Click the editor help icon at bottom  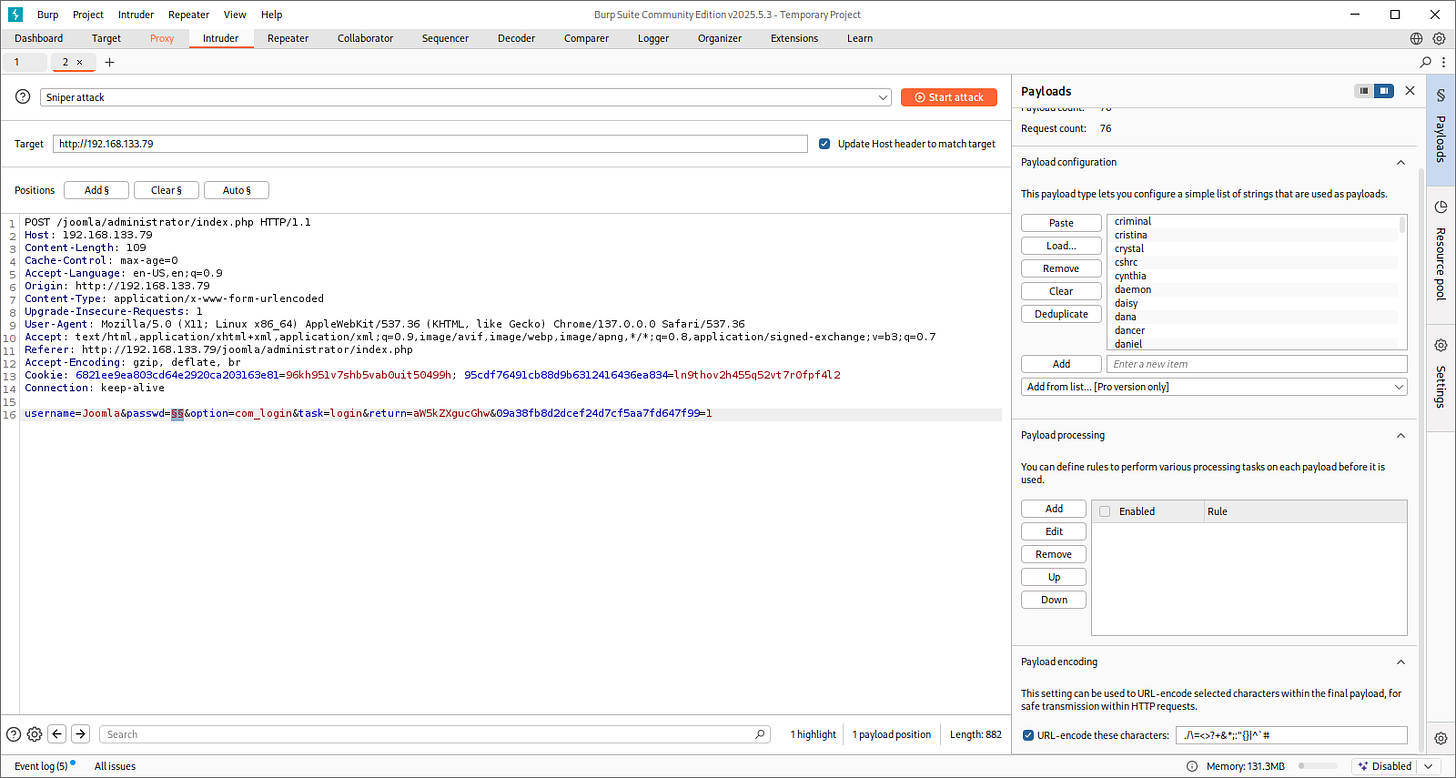coord(14,734)
